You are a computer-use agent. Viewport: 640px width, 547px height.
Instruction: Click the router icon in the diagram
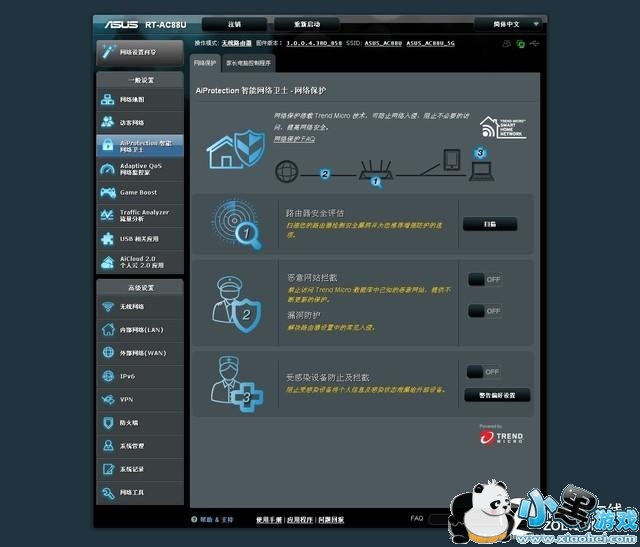point(376,170)
